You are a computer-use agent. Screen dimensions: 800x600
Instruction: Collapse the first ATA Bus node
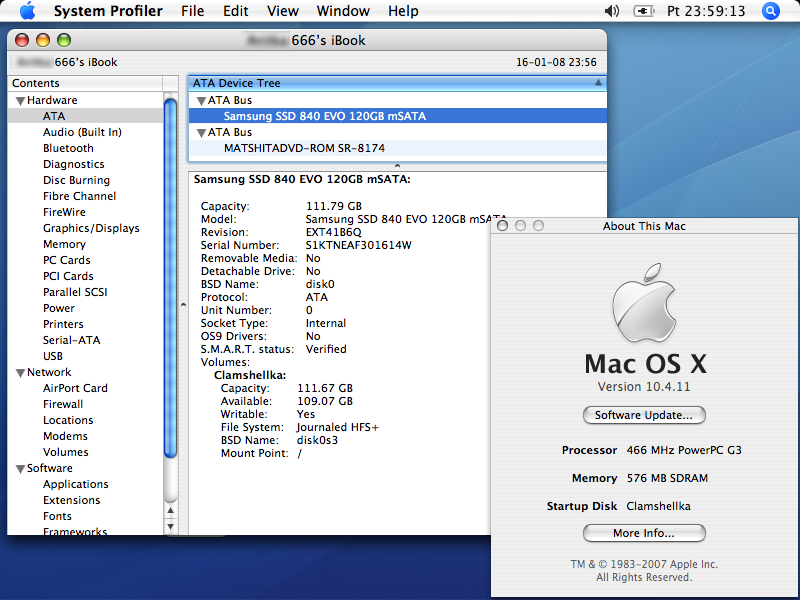(x=202, y=101)
